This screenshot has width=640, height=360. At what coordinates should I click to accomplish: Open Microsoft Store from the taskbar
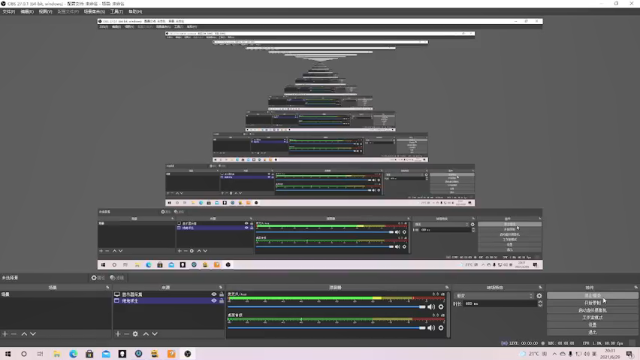tap(89, 354)
